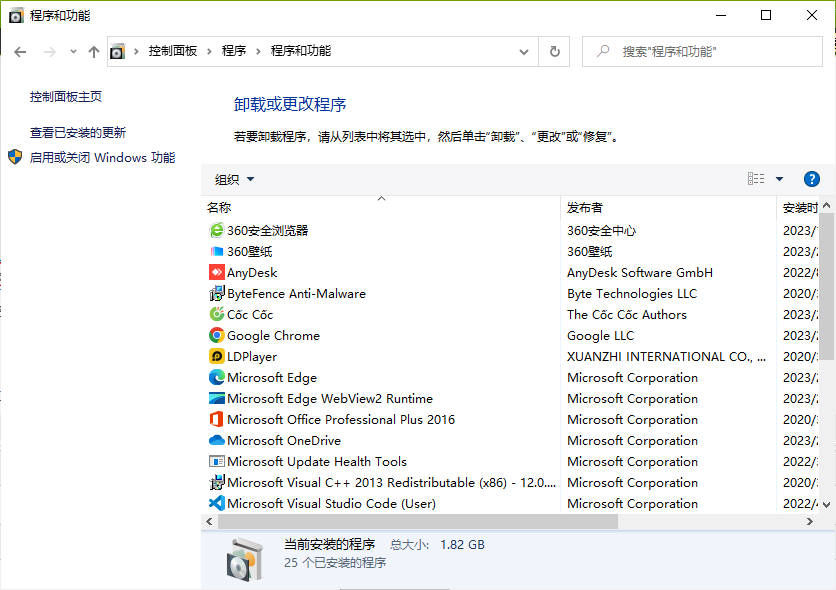
Task: Click the horizontal scrollbar thumb
Action: (x=418, y=521)
